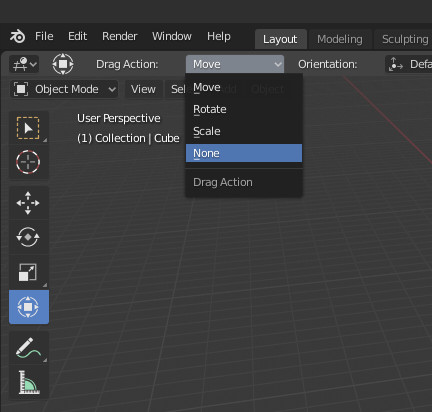Open the Window menu
The image size is (432, 412).
(172, 36)
